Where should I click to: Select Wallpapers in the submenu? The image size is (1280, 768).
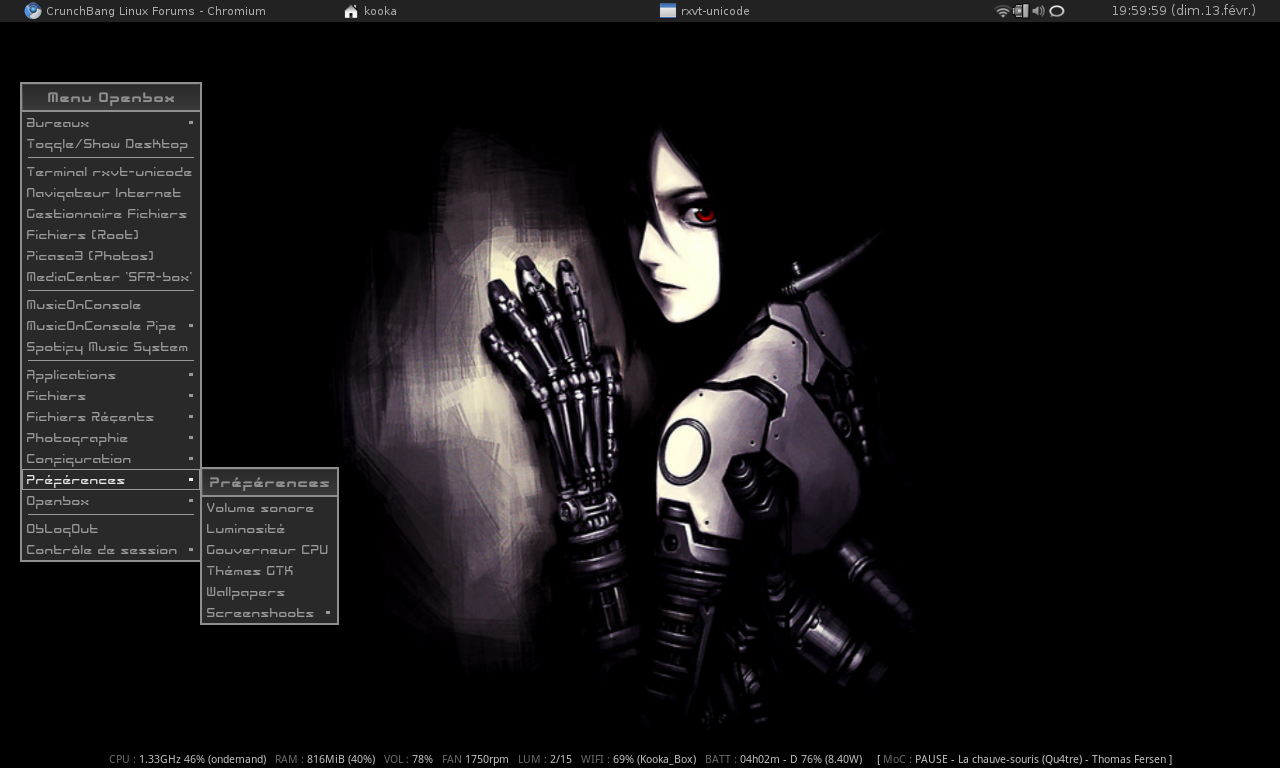coord(270,592)
